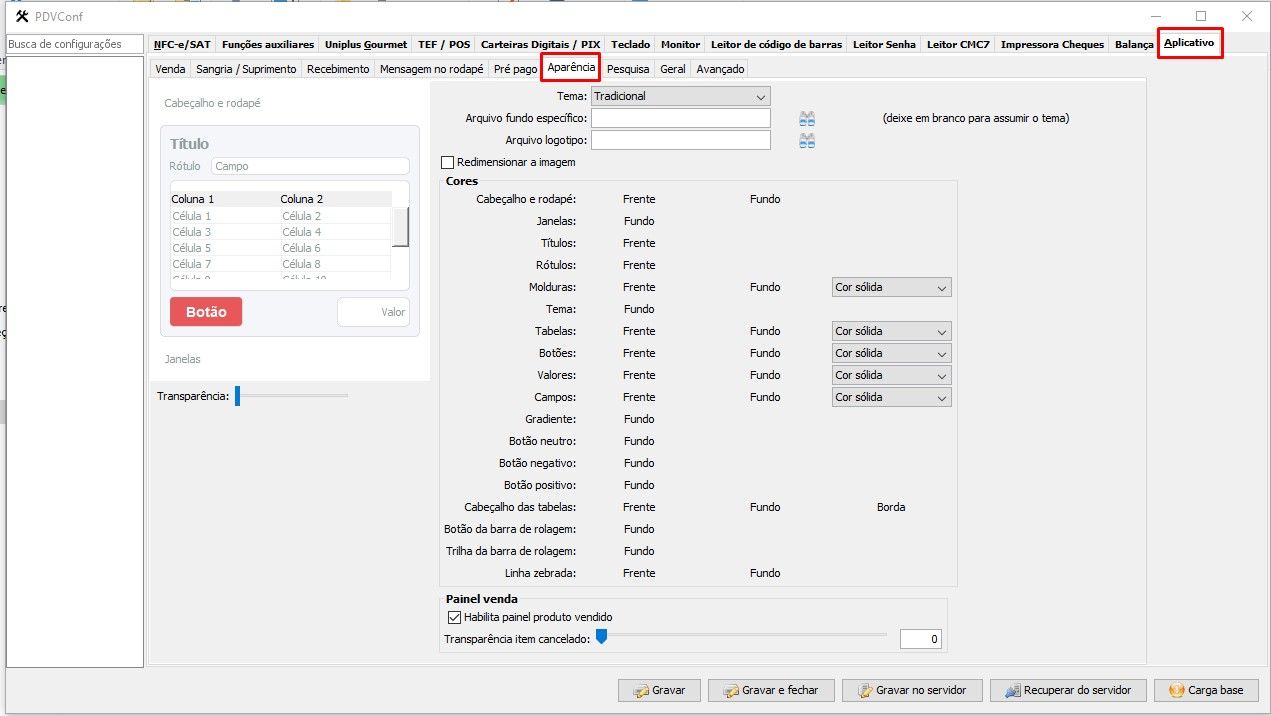Uncheck Habilita painel produto vendido

[455, 617]
